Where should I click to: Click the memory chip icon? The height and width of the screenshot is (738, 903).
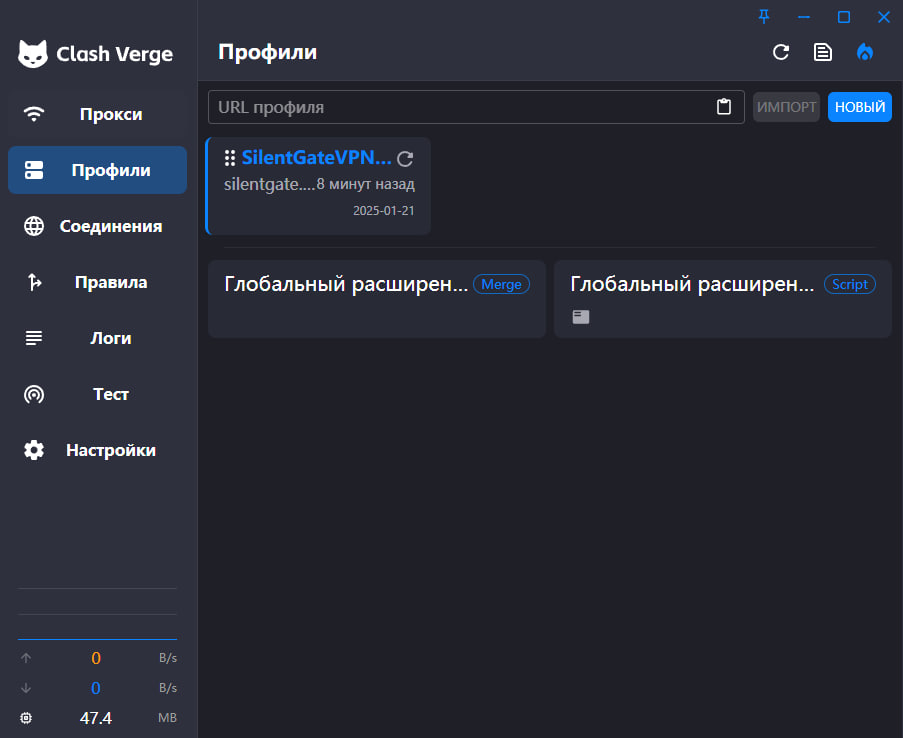26,718
